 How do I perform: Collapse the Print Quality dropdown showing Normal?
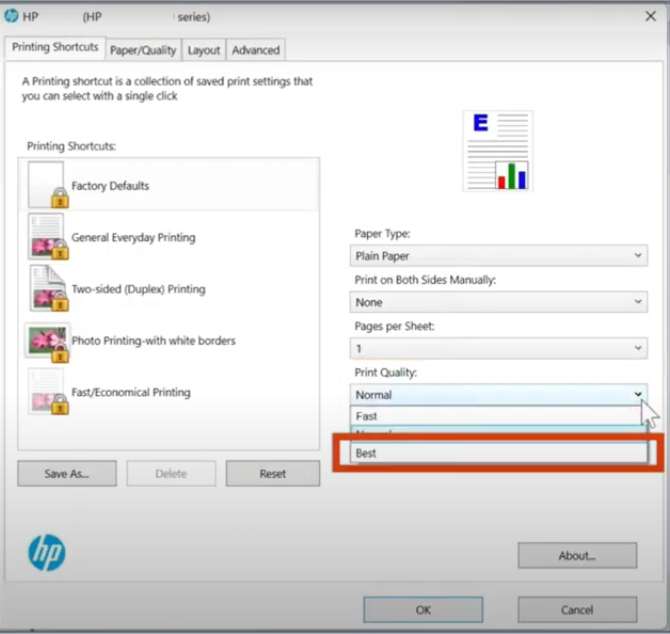498,395
